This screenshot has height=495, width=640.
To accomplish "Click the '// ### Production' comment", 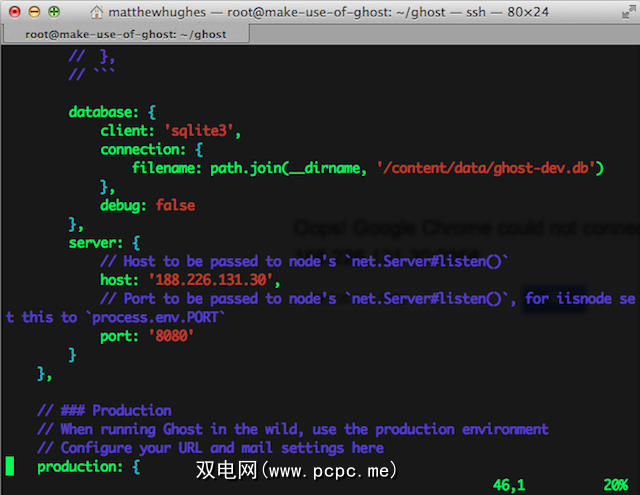I will (x=104, y=411).
